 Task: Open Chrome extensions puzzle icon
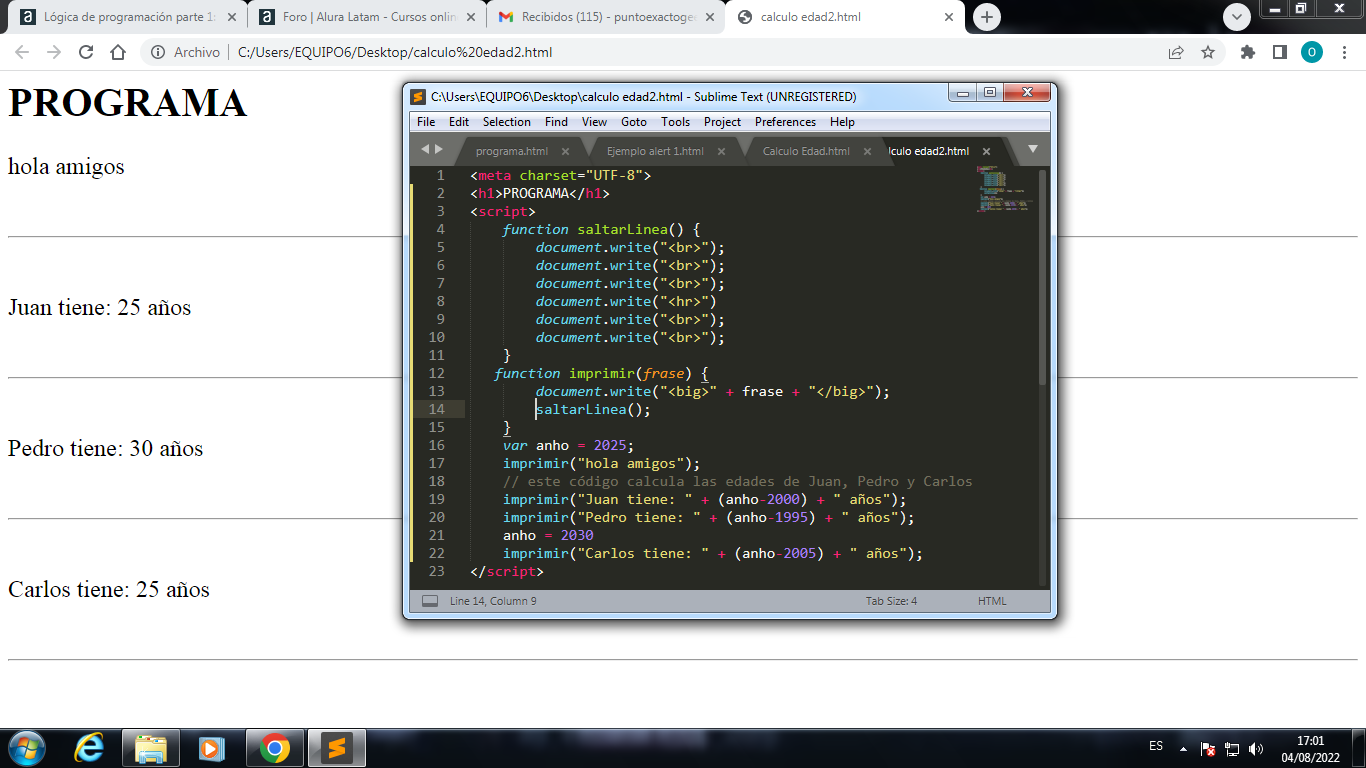[1248, 53]
